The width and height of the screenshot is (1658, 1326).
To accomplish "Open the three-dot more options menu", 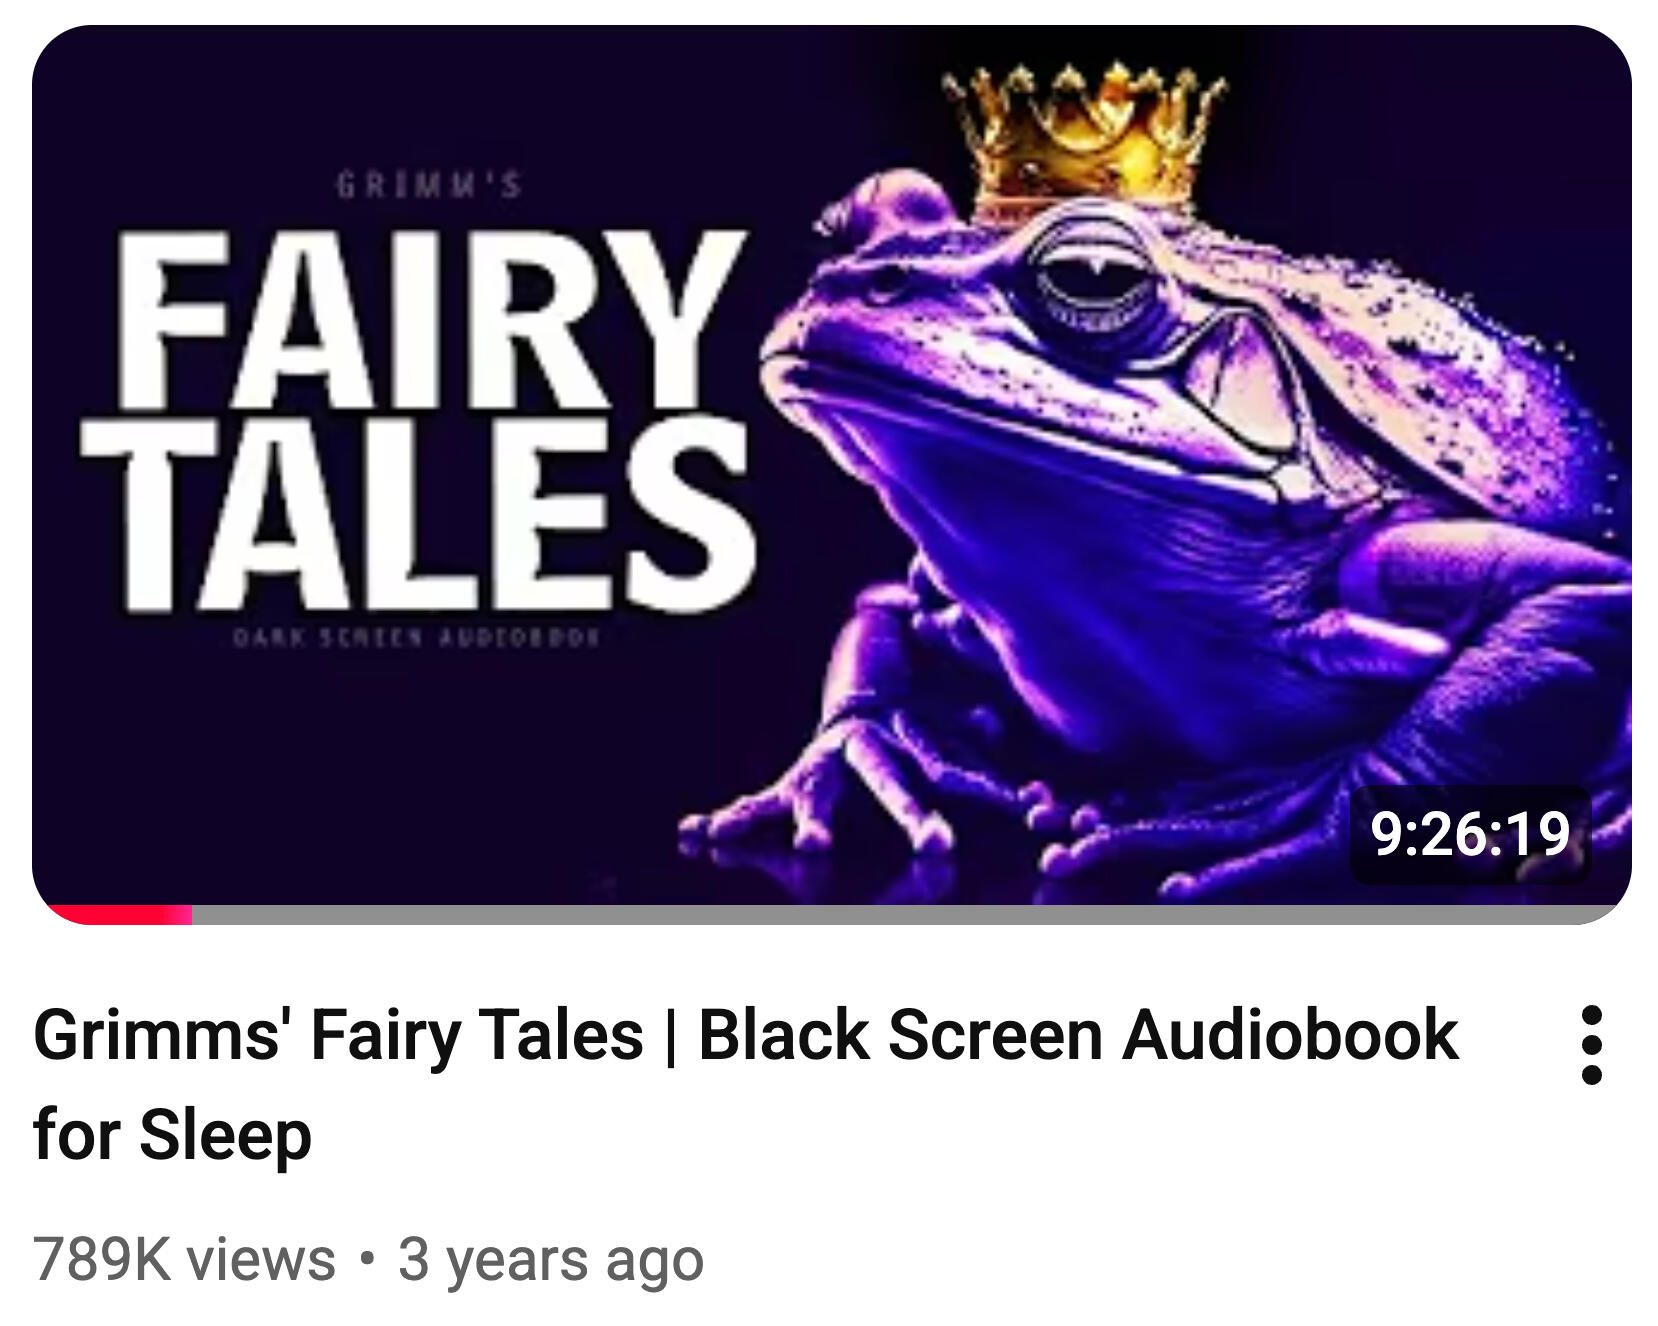I will click(x=1592, y=1045).
